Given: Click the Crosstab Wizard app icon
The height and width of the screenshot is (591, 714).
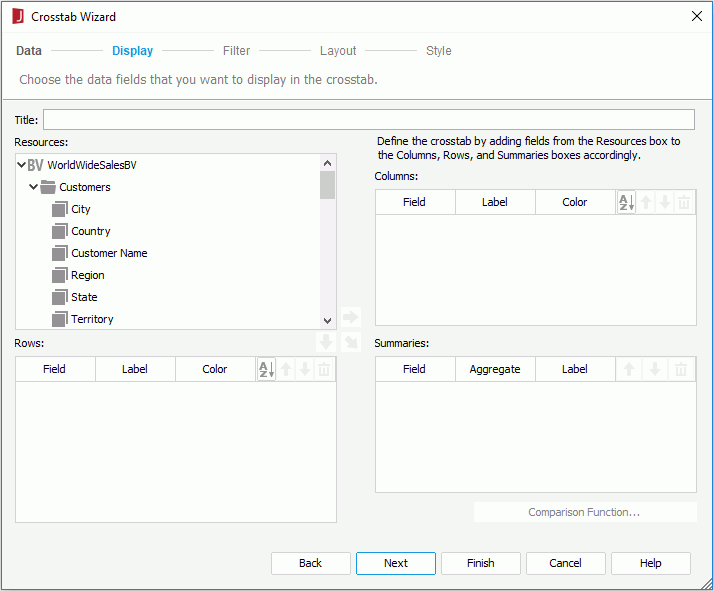Looking at the screenshot, I should (18, 16).
